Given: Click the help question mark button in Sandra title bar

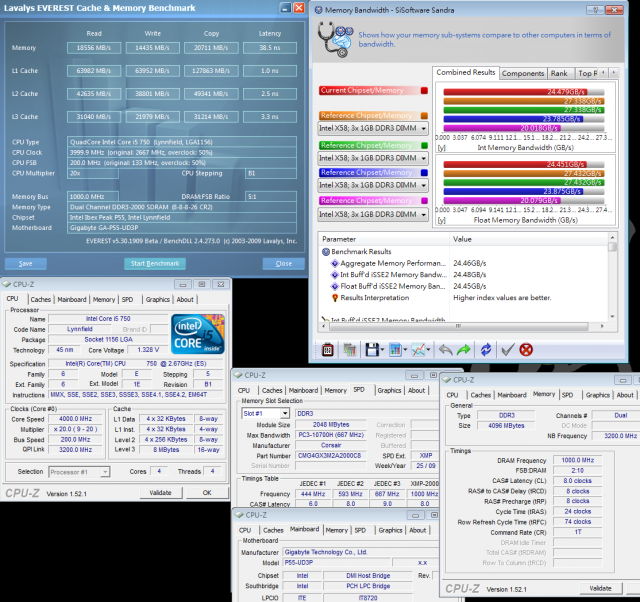Looking at the screenshot, I should tap(595, 10).
